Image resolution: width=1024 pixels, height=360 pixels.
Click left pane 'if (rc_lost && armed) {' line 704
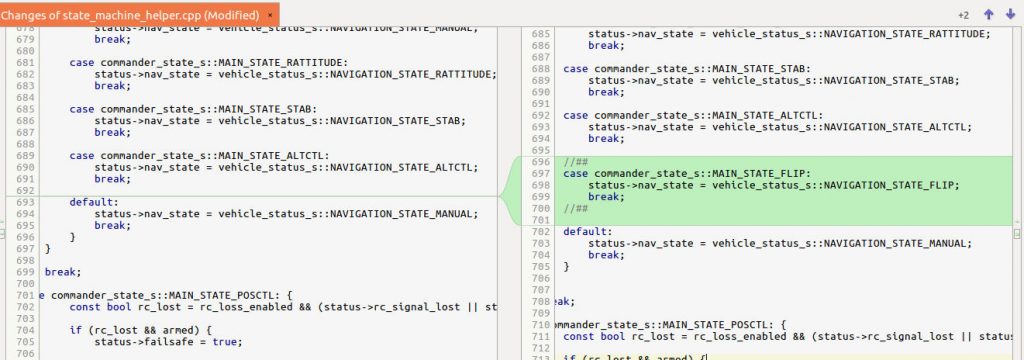pyautogui.click(x=140, y=330)
